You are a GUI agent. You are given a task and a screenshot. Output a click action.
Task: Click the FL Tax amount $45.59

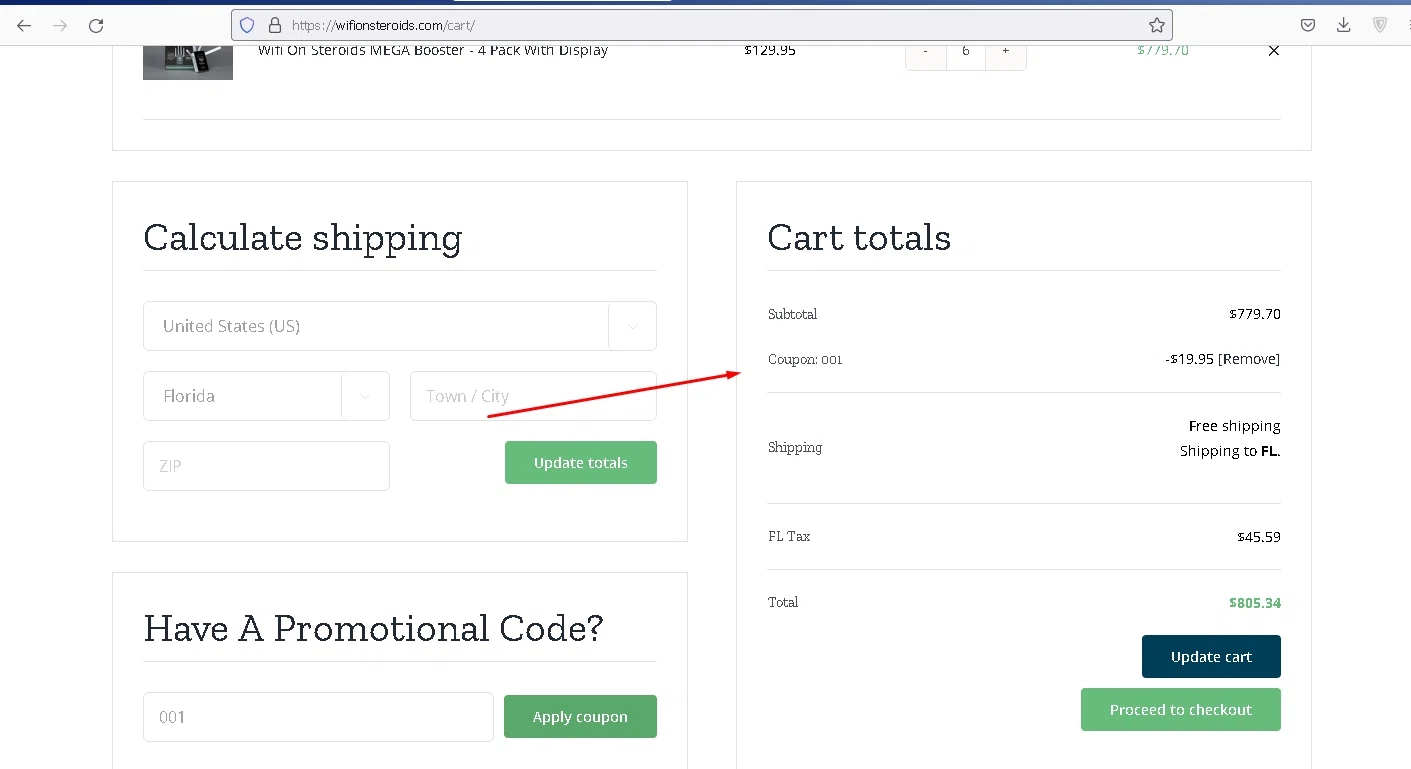pos(1259,537)
